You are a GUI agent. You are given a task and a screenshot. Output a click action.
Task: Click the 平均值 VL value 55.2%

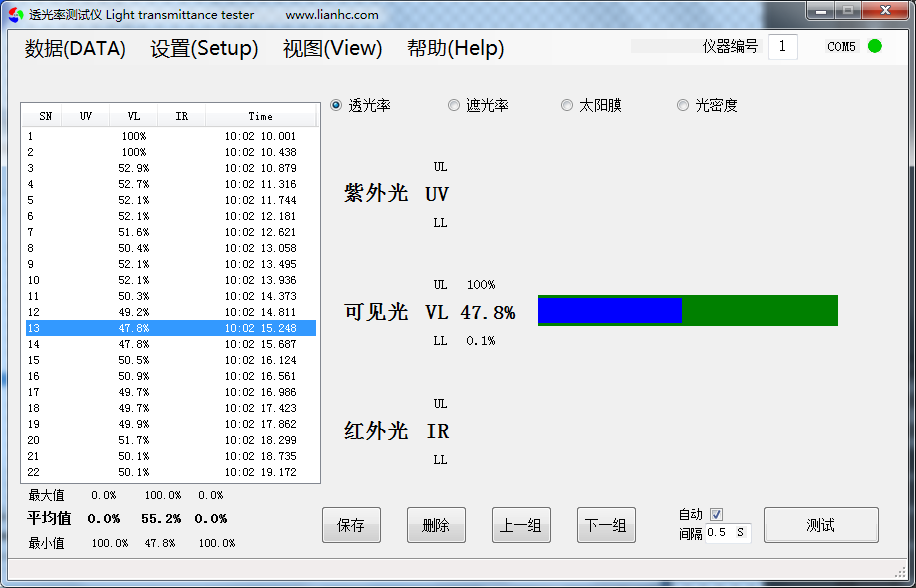click(161, 519)
